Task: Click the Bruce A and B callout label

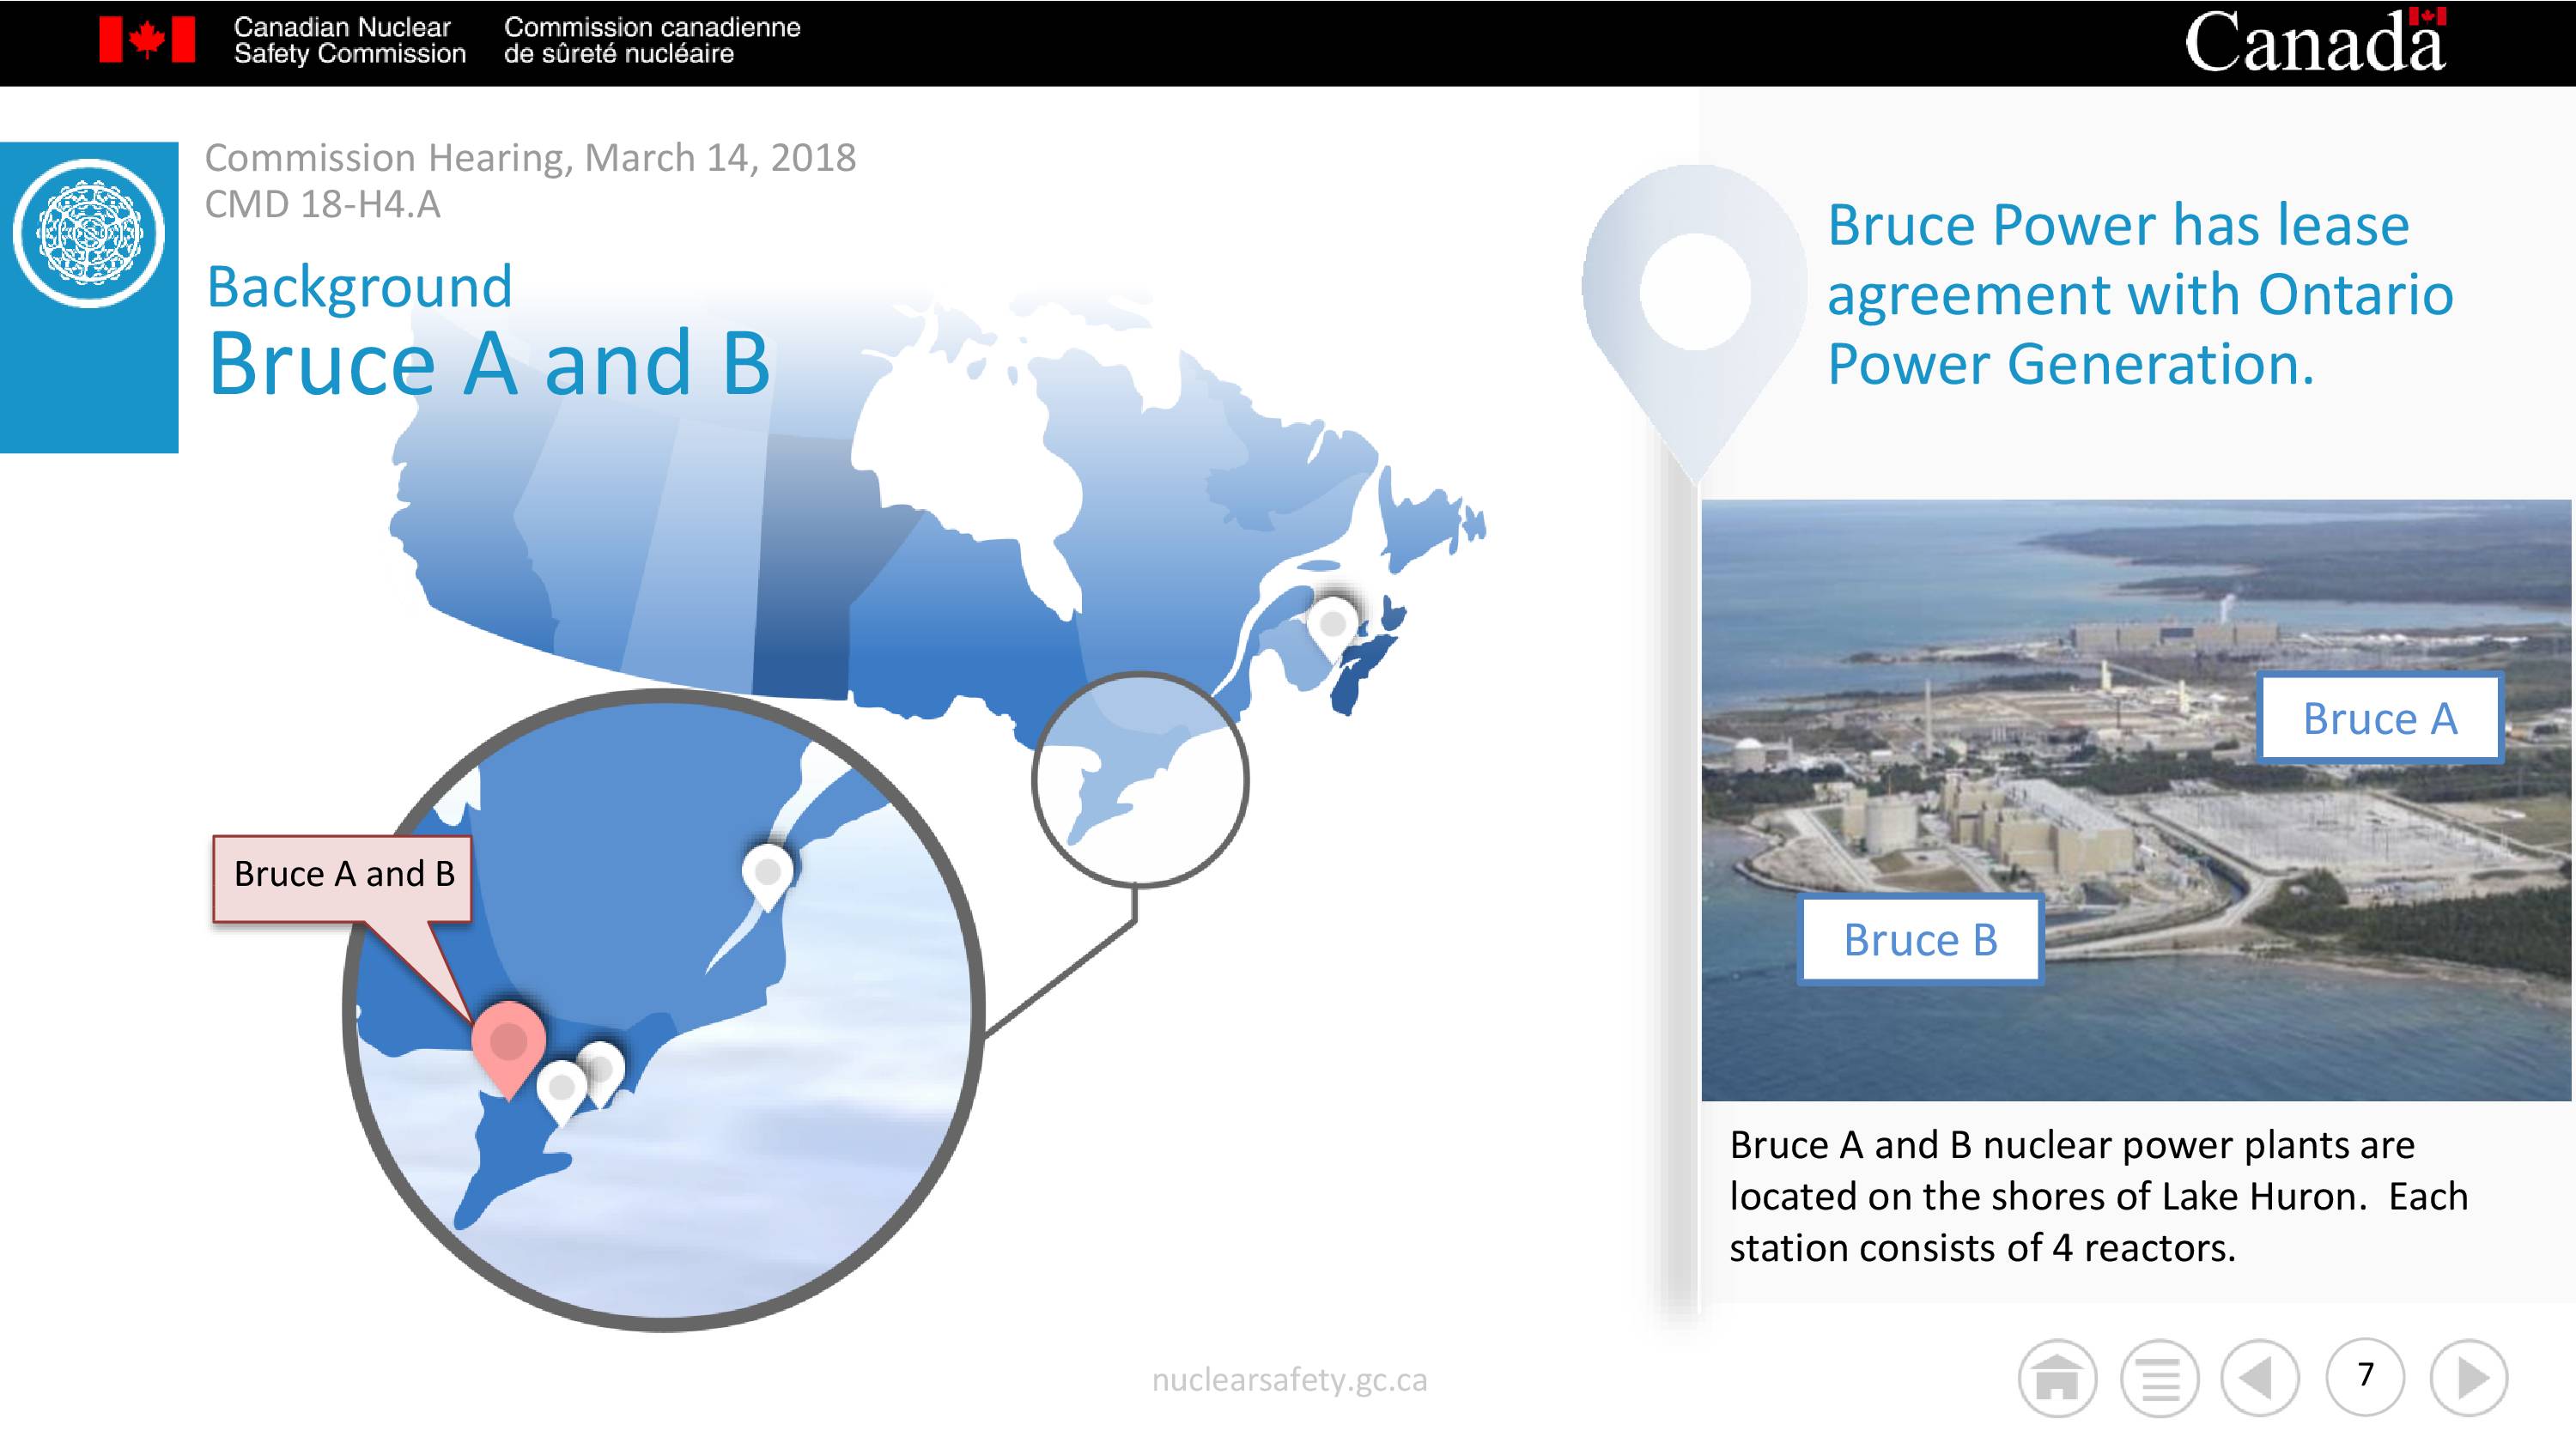Action: click(x=342, y=878)
